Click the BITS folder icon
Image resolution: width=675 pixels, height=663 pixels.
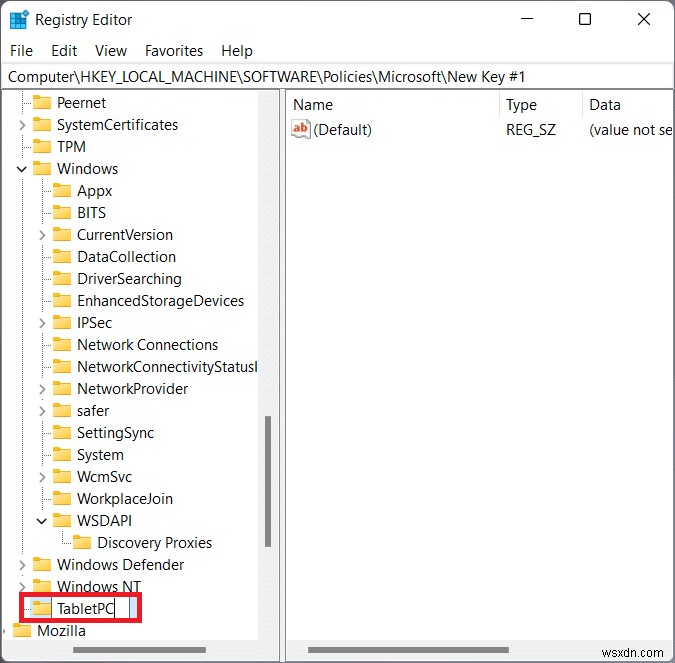62,212
